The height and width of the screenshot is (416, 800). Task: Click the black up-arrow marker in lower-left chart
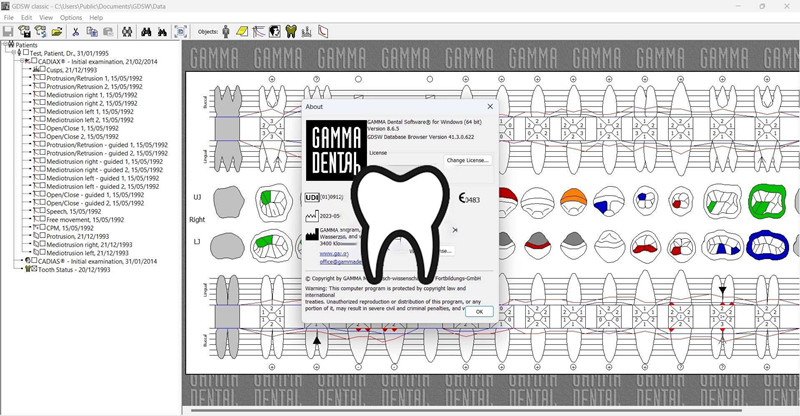(x=317, y=339)
